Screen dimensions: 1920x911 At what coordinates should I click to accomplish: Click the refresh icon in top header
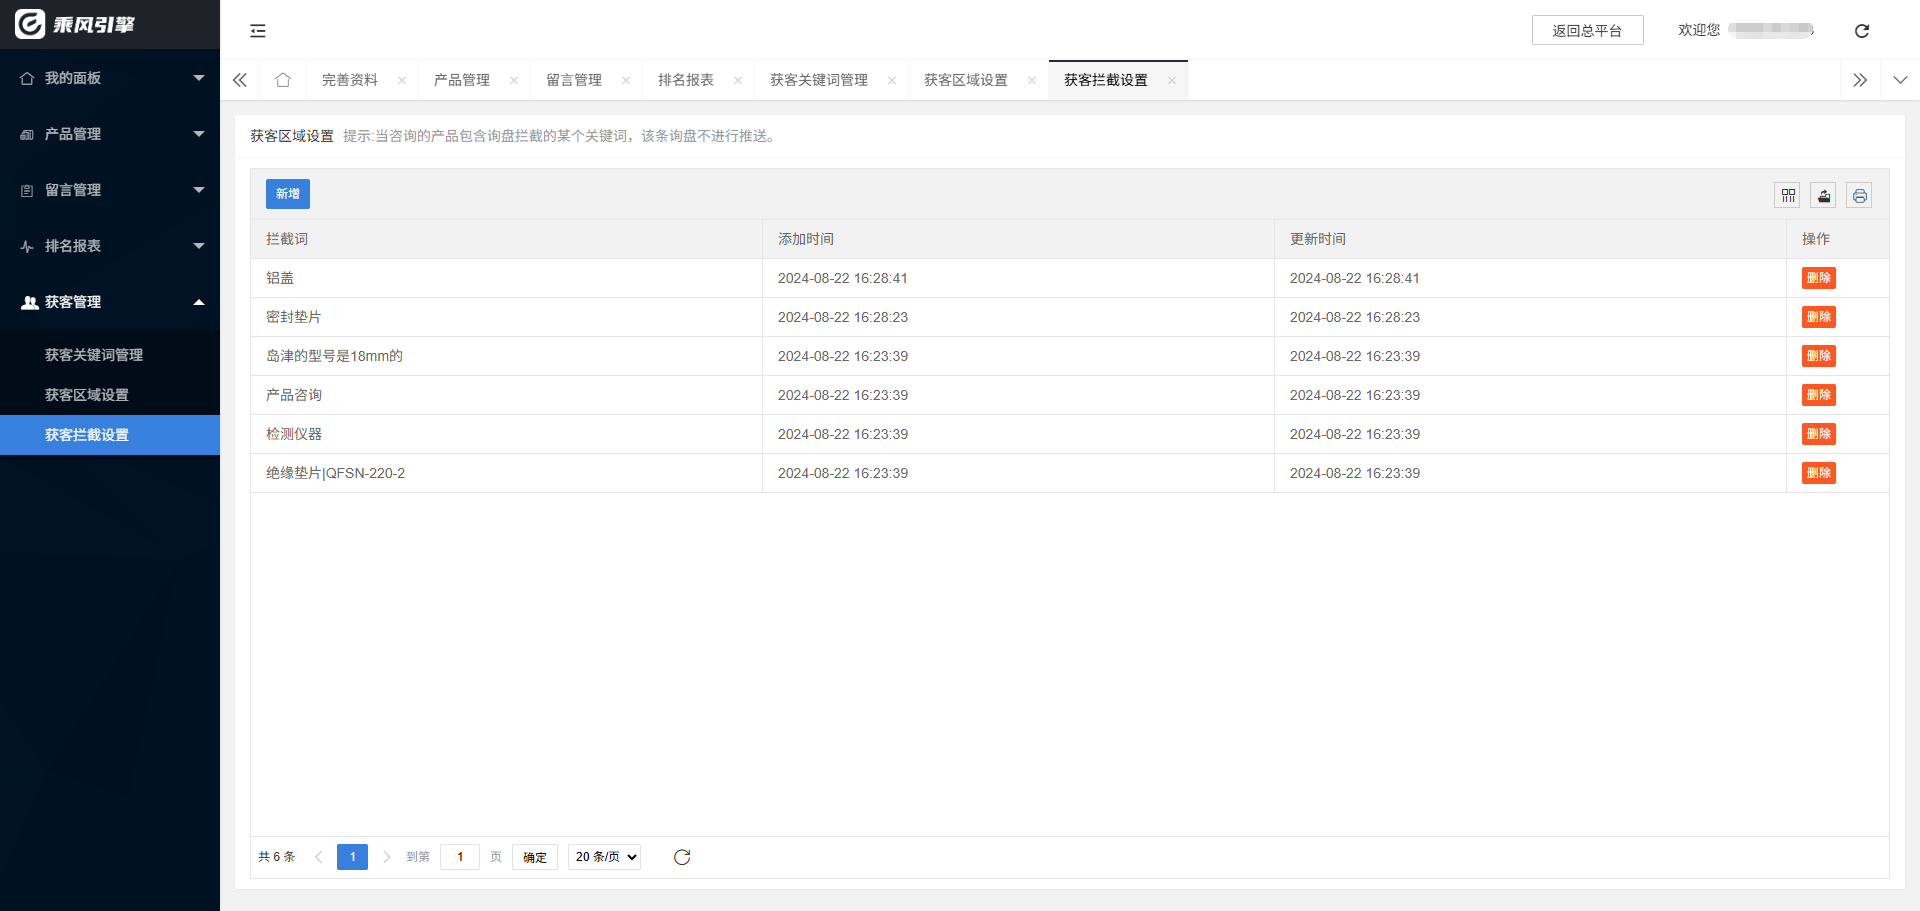click(1861, 31)
